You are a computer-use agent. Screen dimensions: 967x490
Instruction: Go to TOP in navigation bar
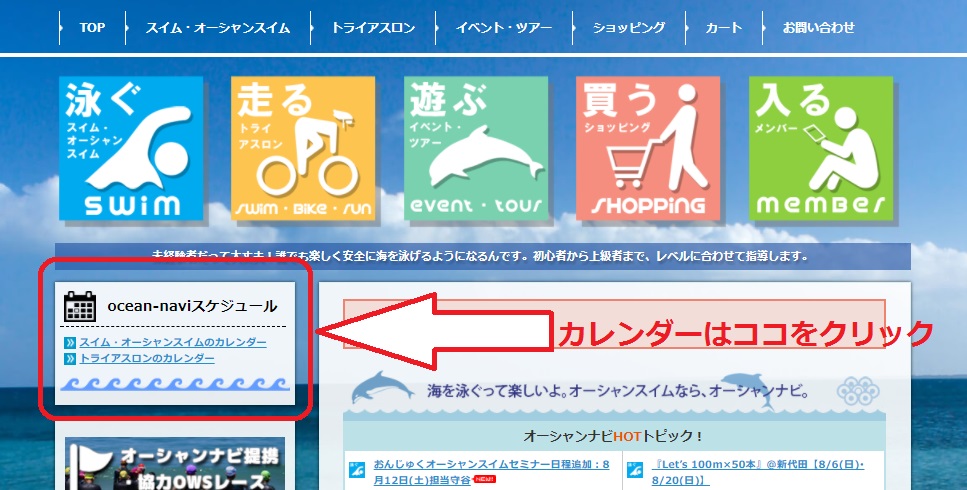(x=92, y=28)
